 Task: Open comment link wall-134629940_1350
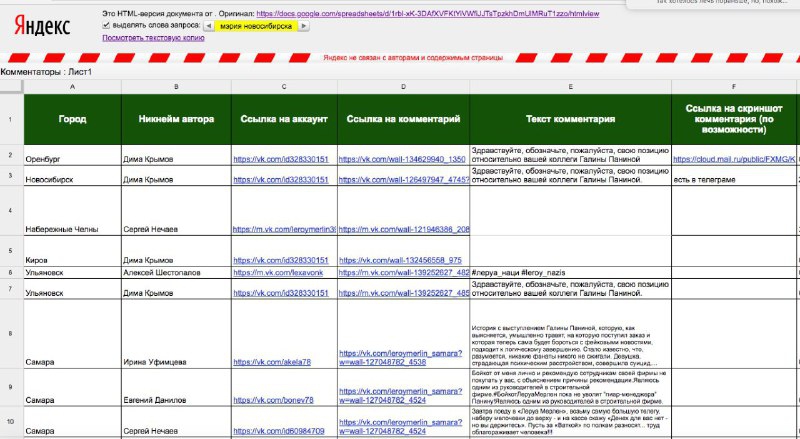click(402, 159)
